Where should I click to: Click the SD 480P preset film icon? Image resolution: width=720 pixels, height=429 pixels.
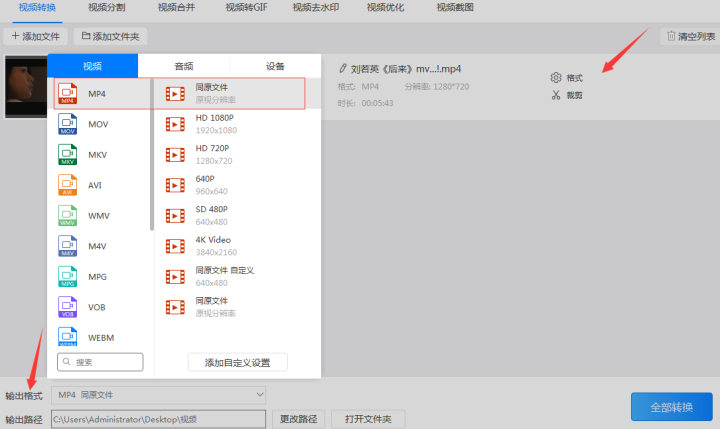coord(175,216)
